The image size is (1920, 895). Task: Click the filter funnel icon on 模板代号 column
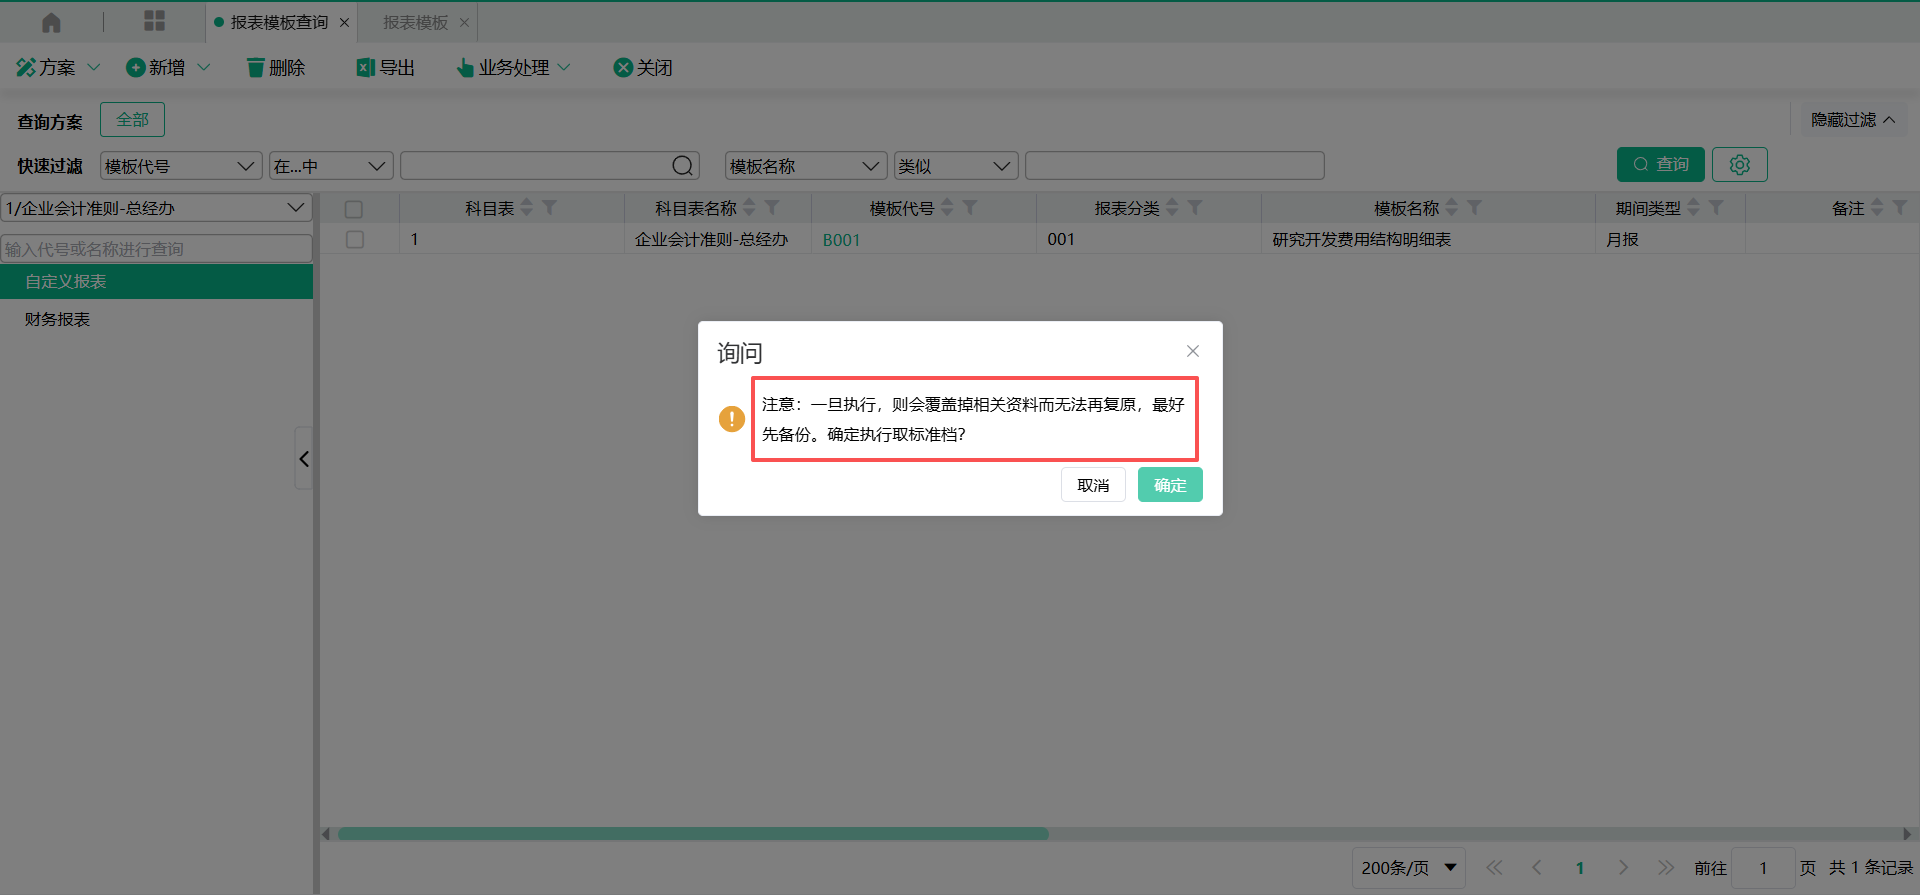[x=970, y=208]
